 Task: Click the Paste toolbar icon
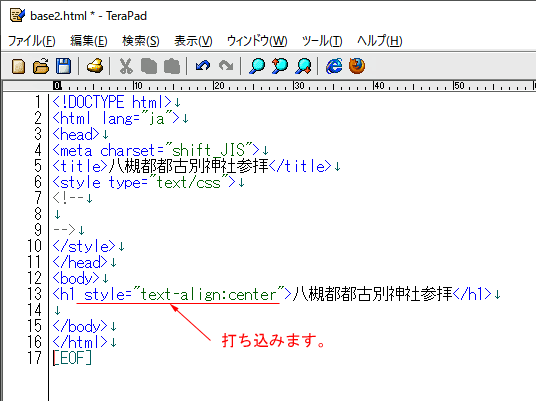coord(172,66)
